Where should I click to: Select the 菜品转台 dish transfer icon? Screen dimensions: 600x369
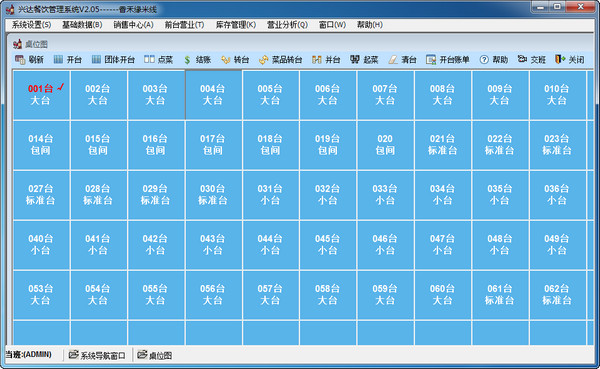coord(264,60)
